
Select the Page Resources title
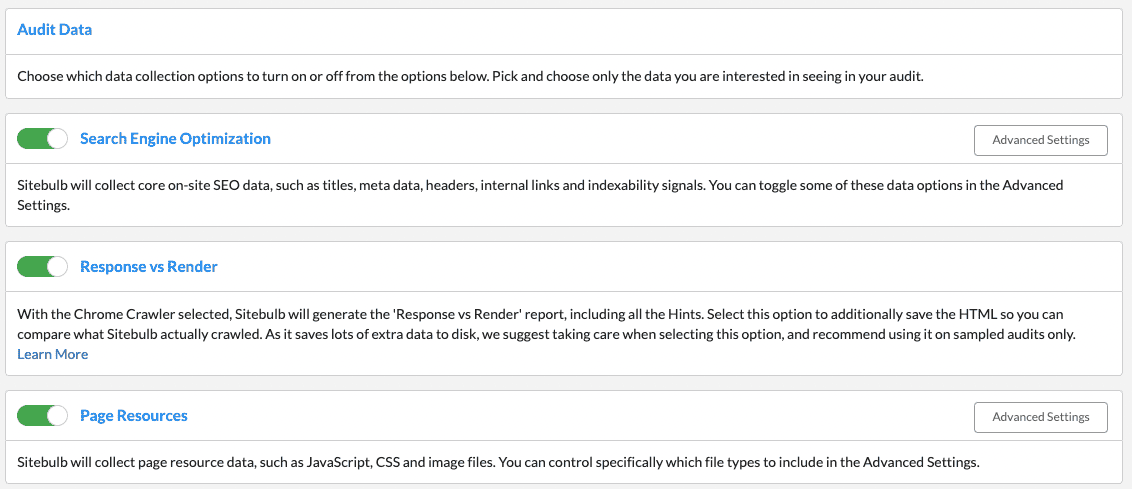[x=134, y=415]
